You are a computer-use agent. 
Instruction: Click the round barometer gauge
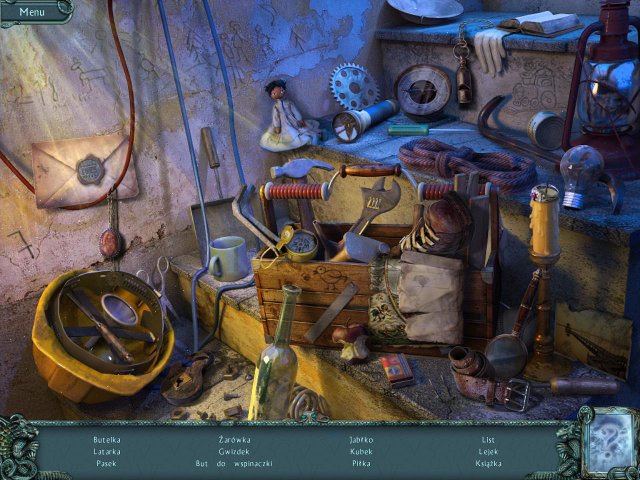pos(423,93)
